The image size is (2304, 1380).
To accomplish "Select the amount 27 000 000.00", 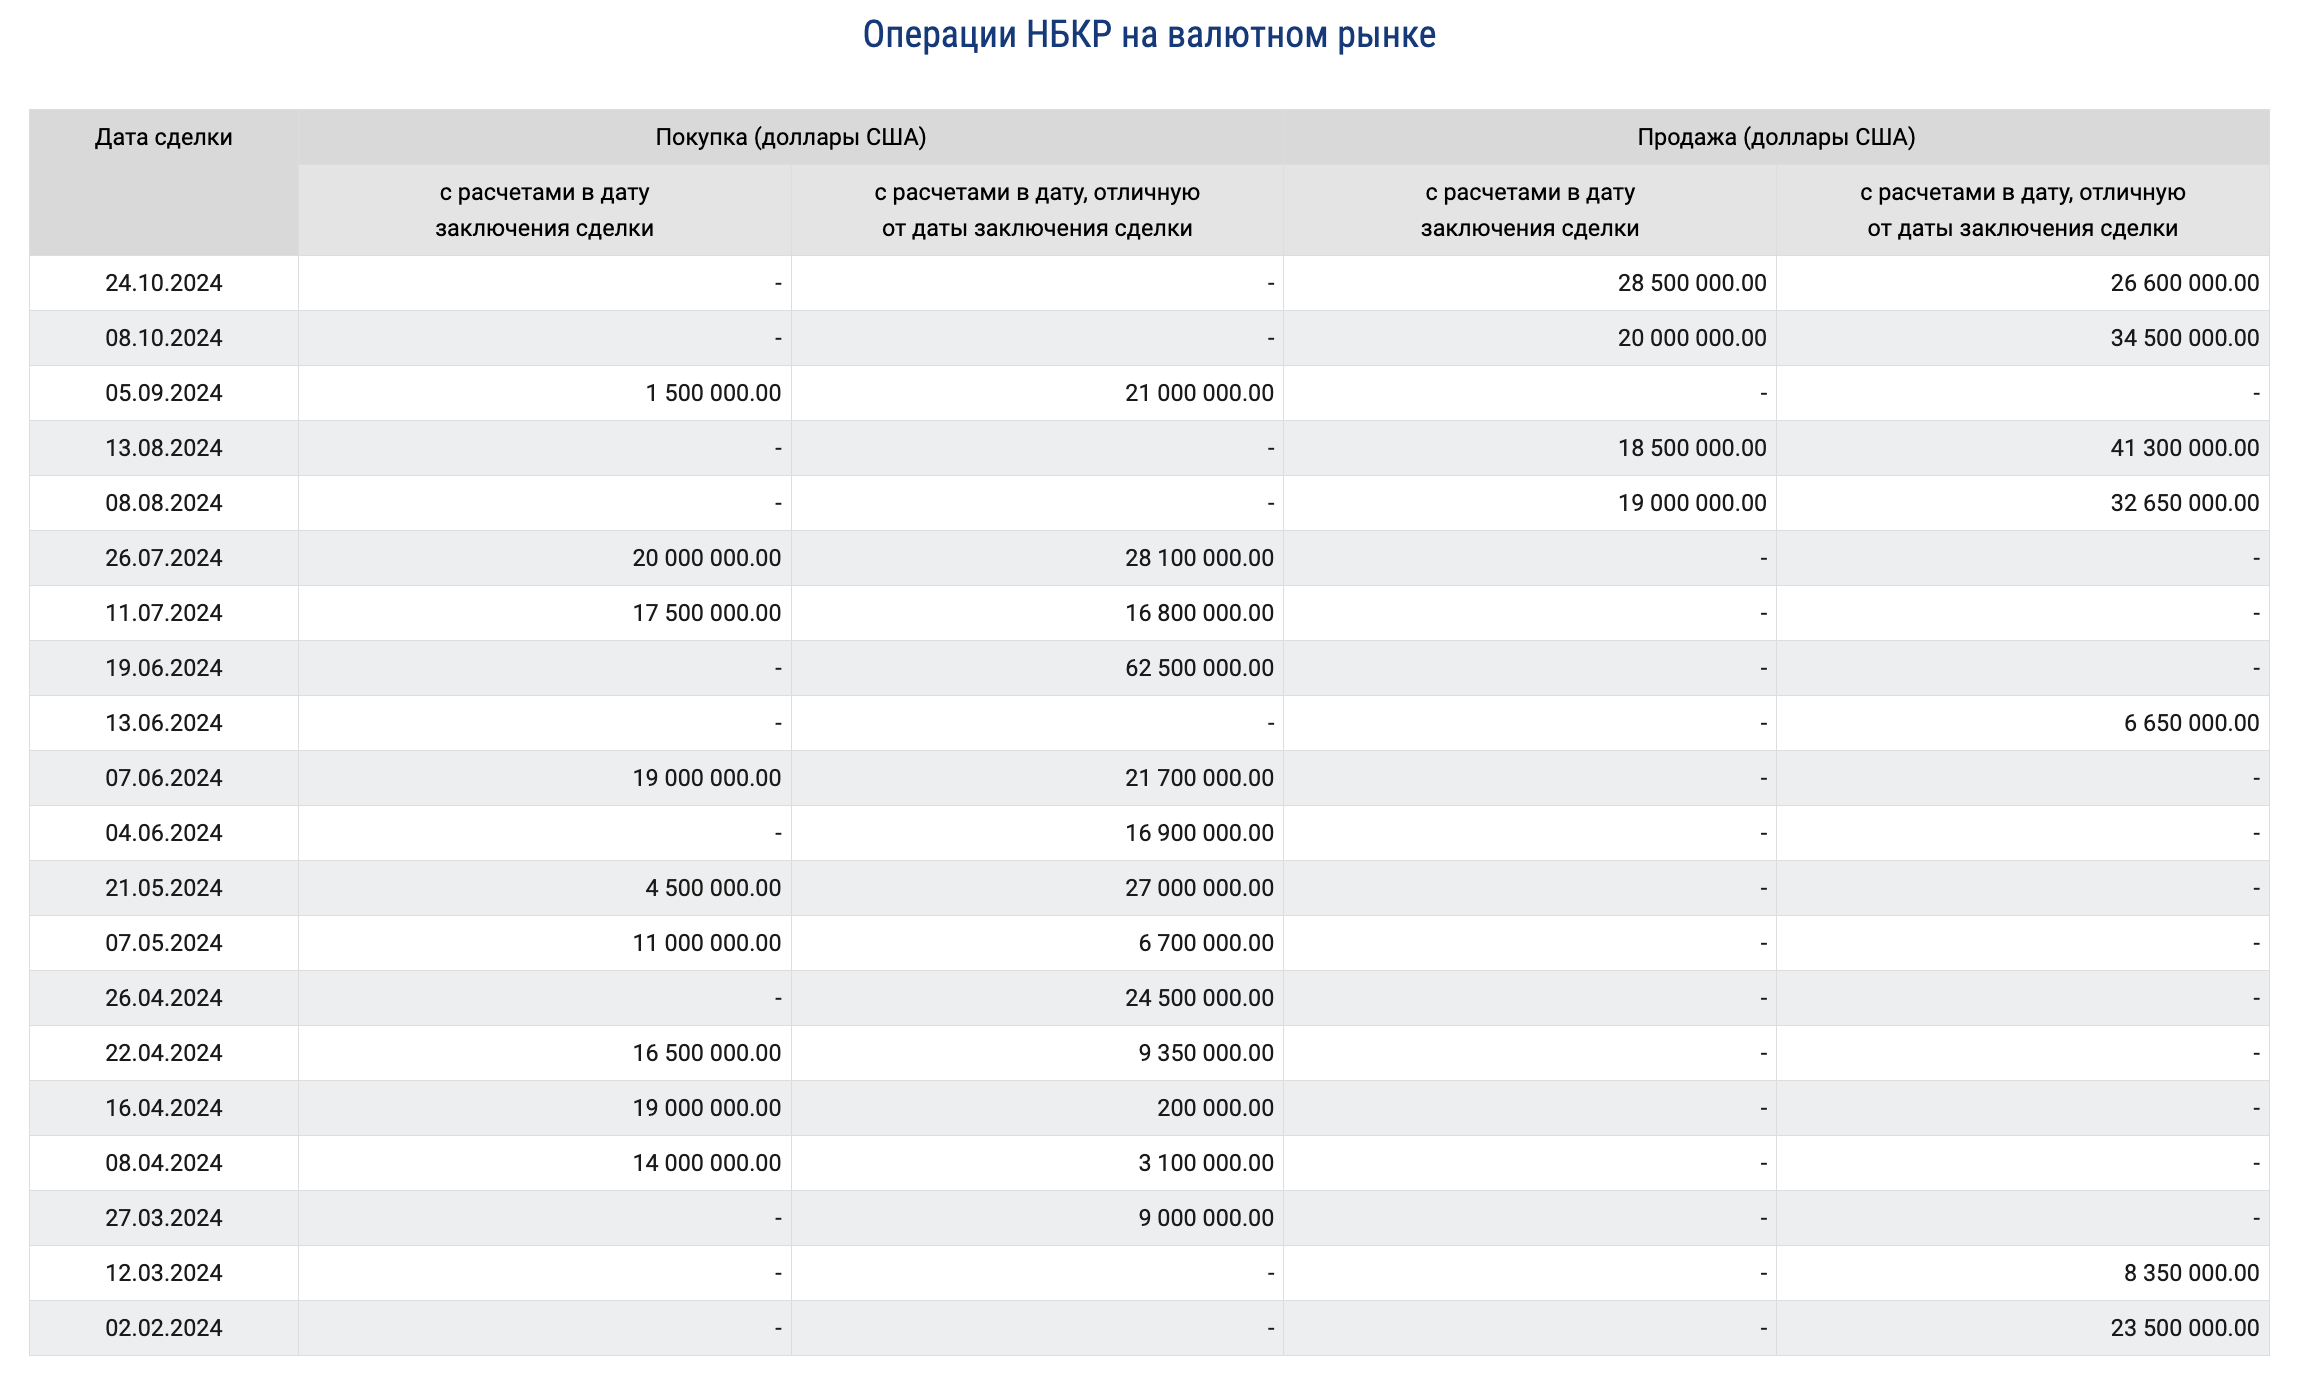I will tap(1199, 888).
